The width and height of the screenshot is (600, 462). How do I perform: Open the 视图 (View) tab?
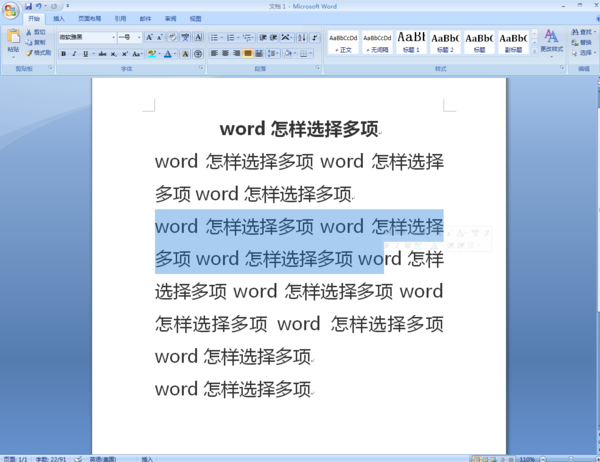[x=196, y=18]
